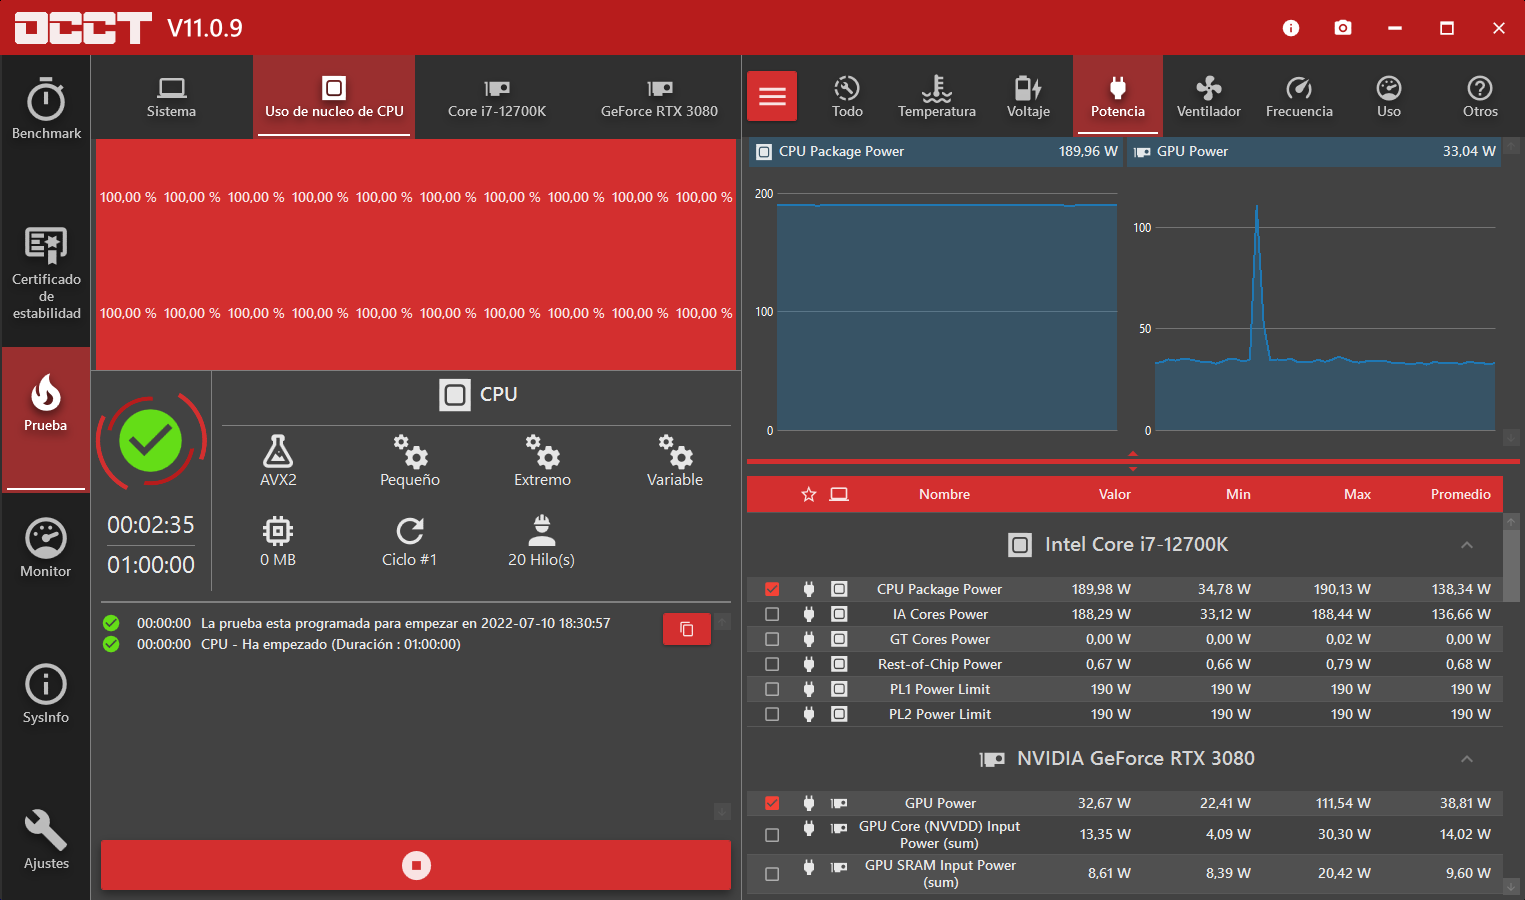
Task: Click the 20 Hilo(s) threads setting
Action: pyautogui.click(x=542, y=541)
